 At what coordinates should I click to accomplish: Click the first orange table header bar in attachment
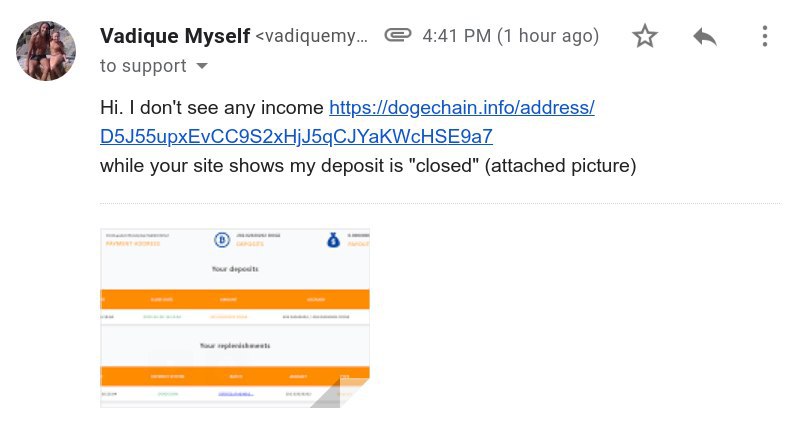235,299
